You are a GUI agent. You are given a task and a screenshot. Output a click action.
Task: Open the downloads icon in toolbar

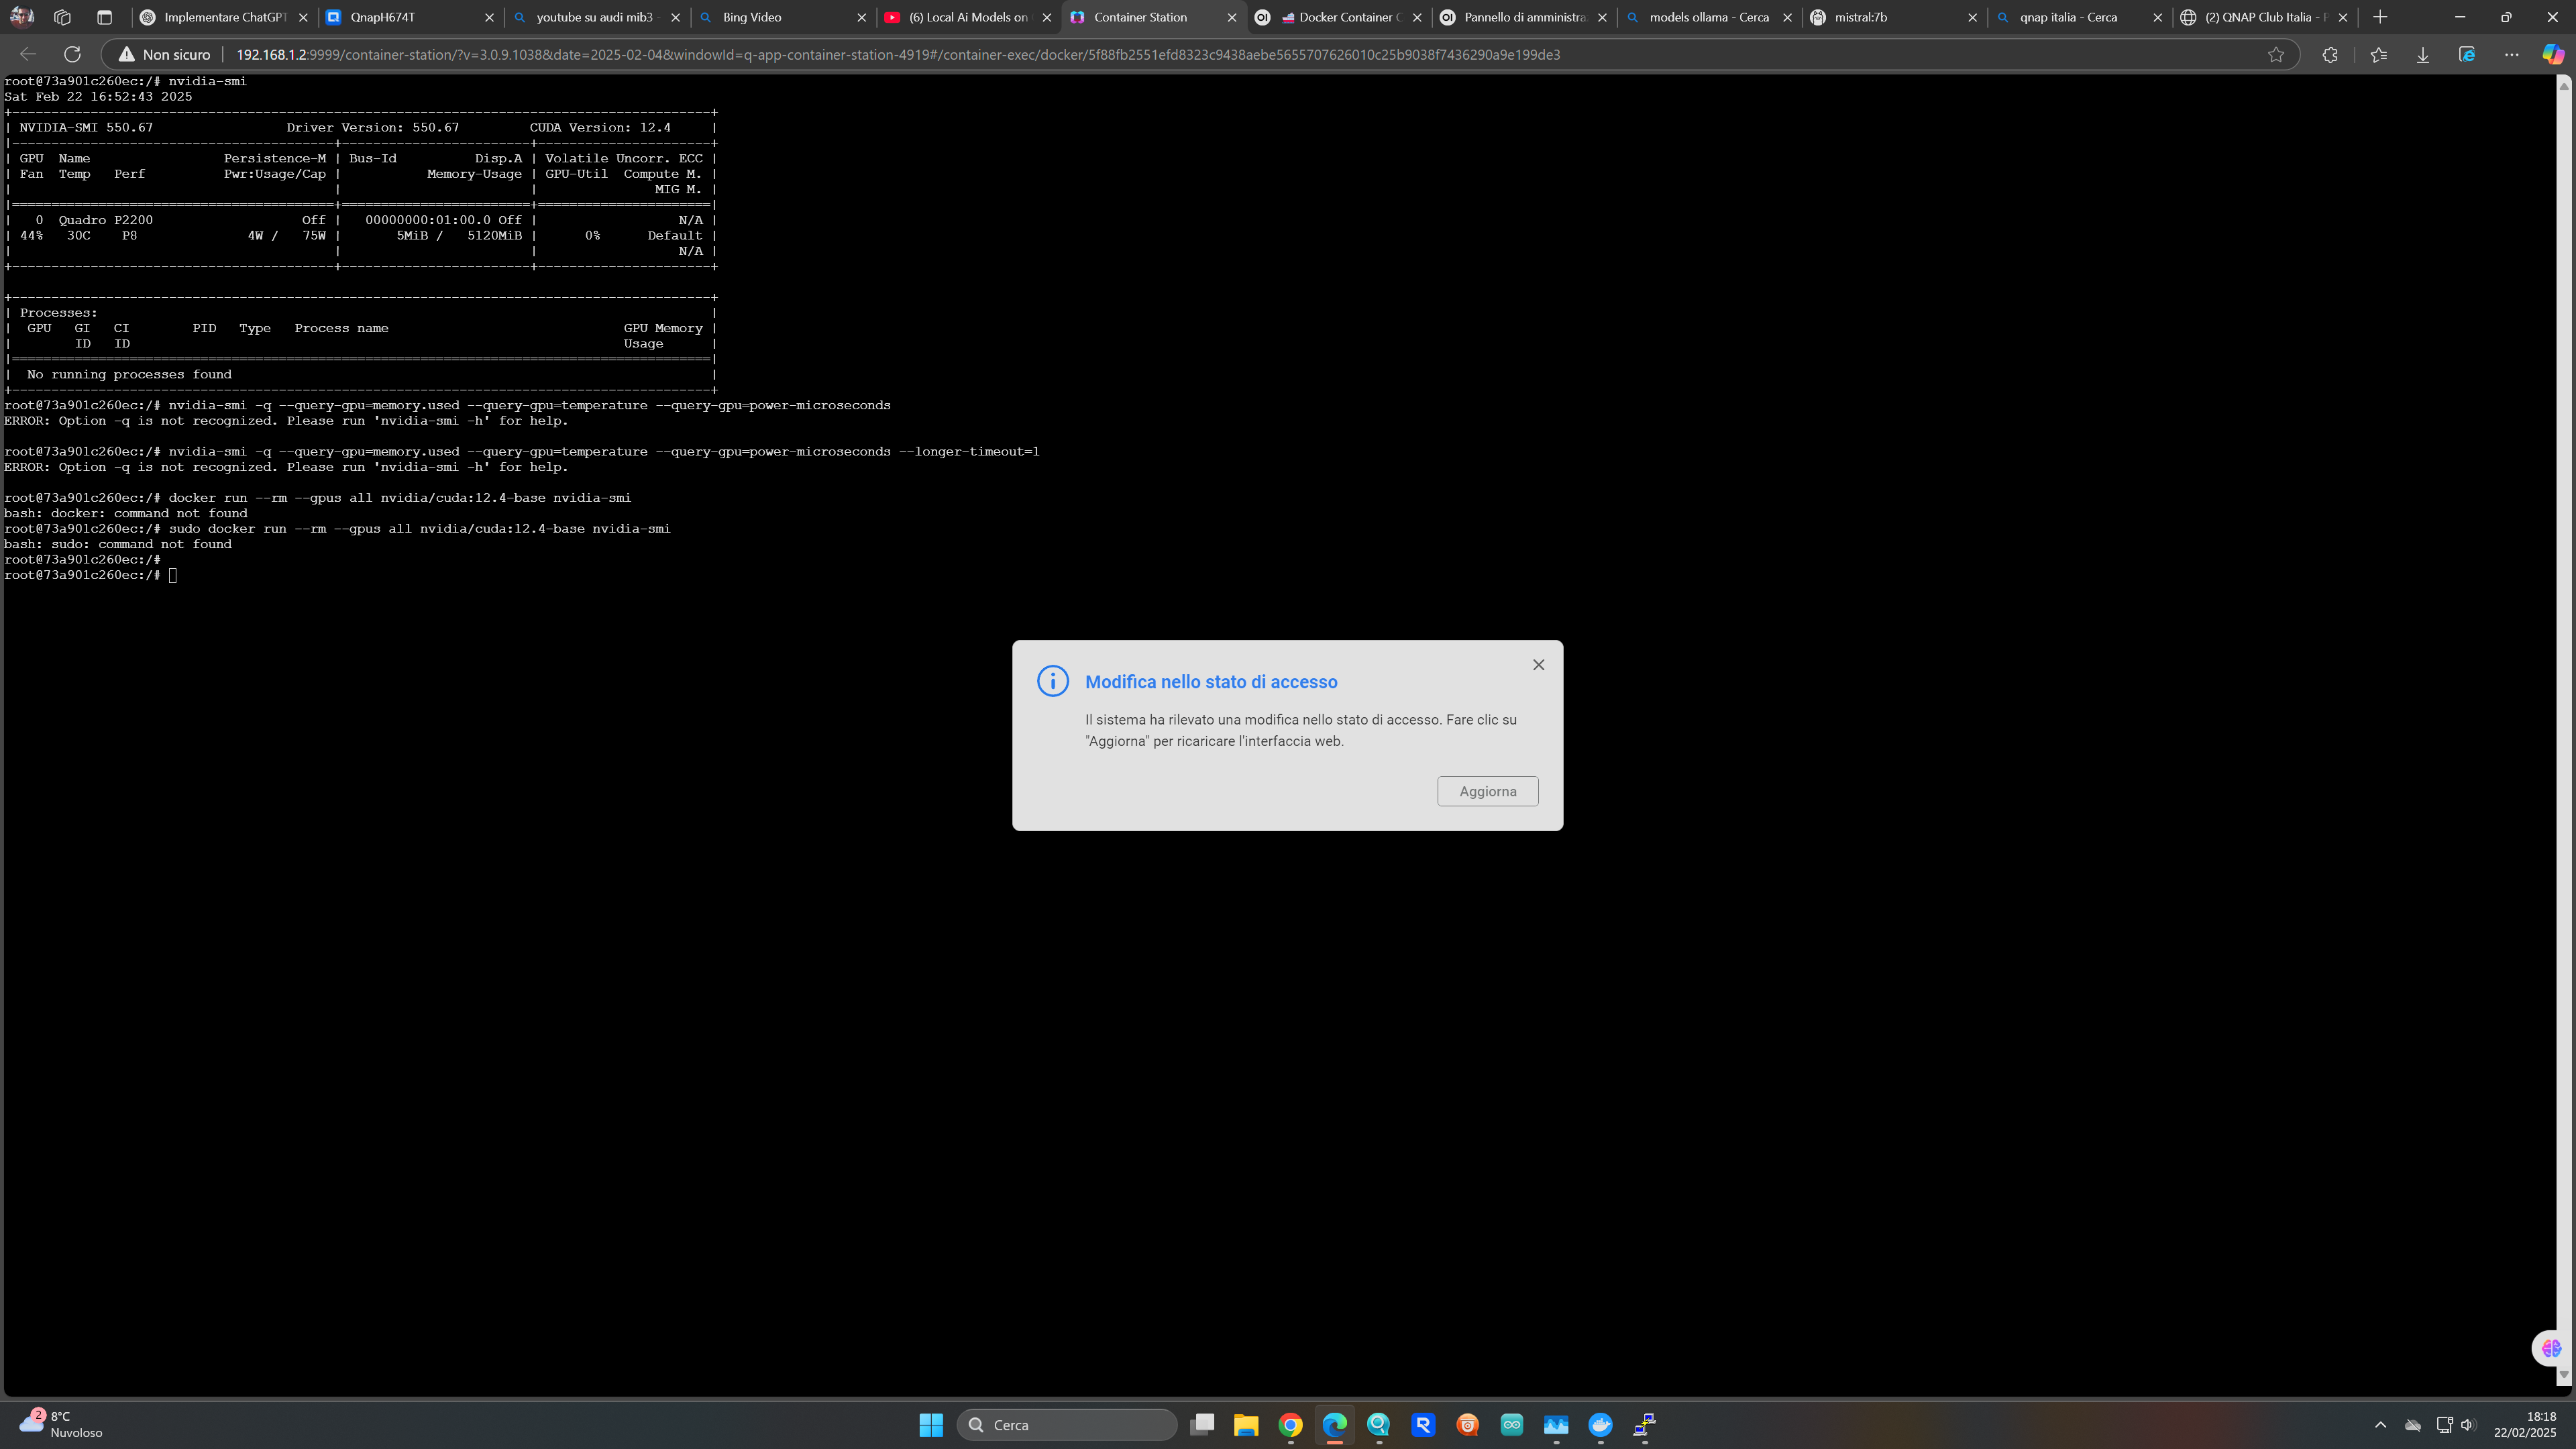[2423, 55]
